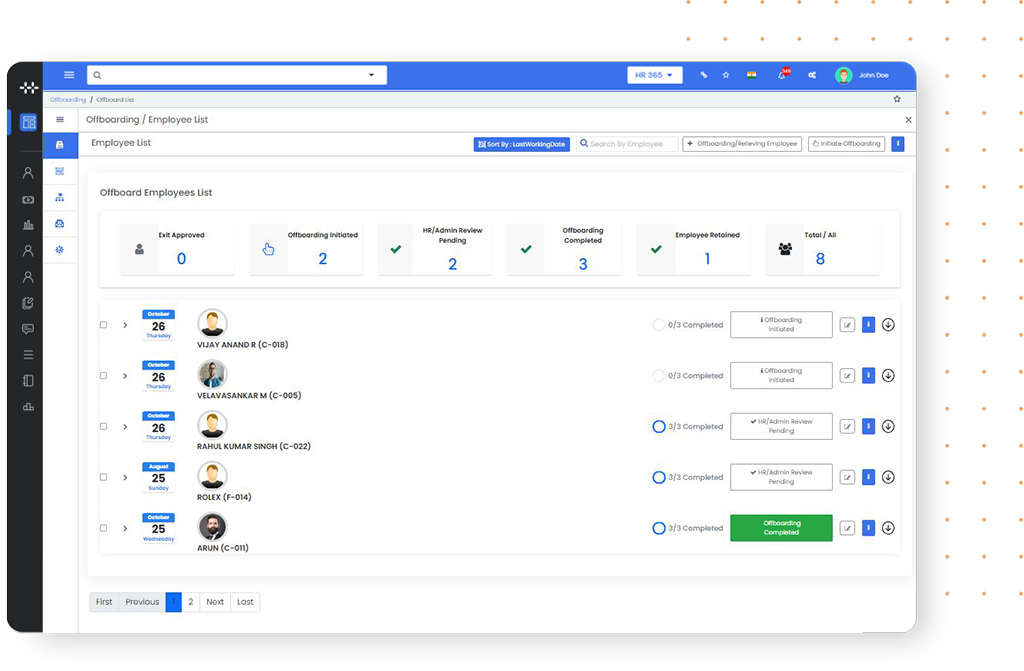Tick the checkbox beside ARUN (C-011)
Image resolution: width=1024 pixels, height=671 pixels.
click(x=103, y=528)
